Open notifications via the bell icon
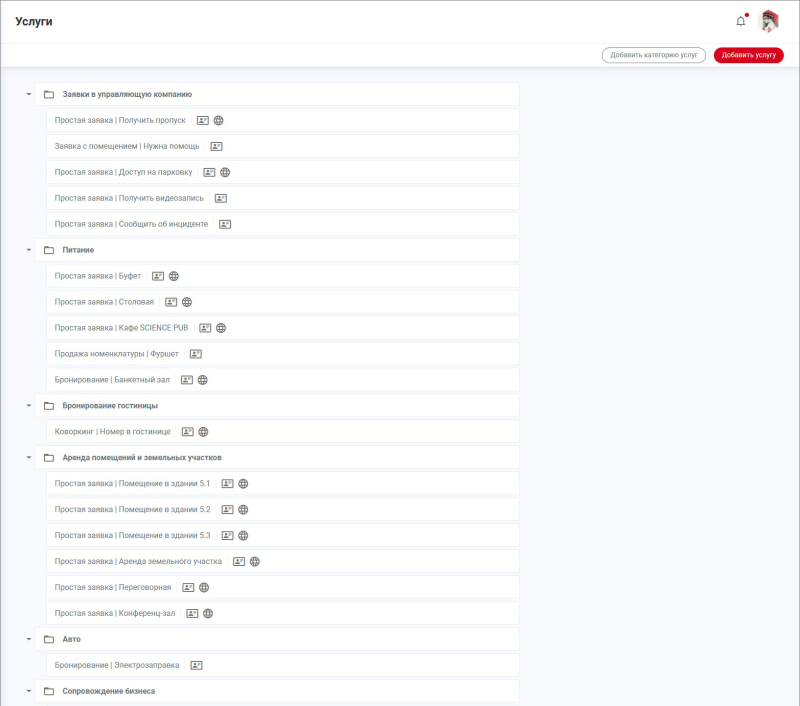Screen dimensions: 800x706 (x=740, y=19)
